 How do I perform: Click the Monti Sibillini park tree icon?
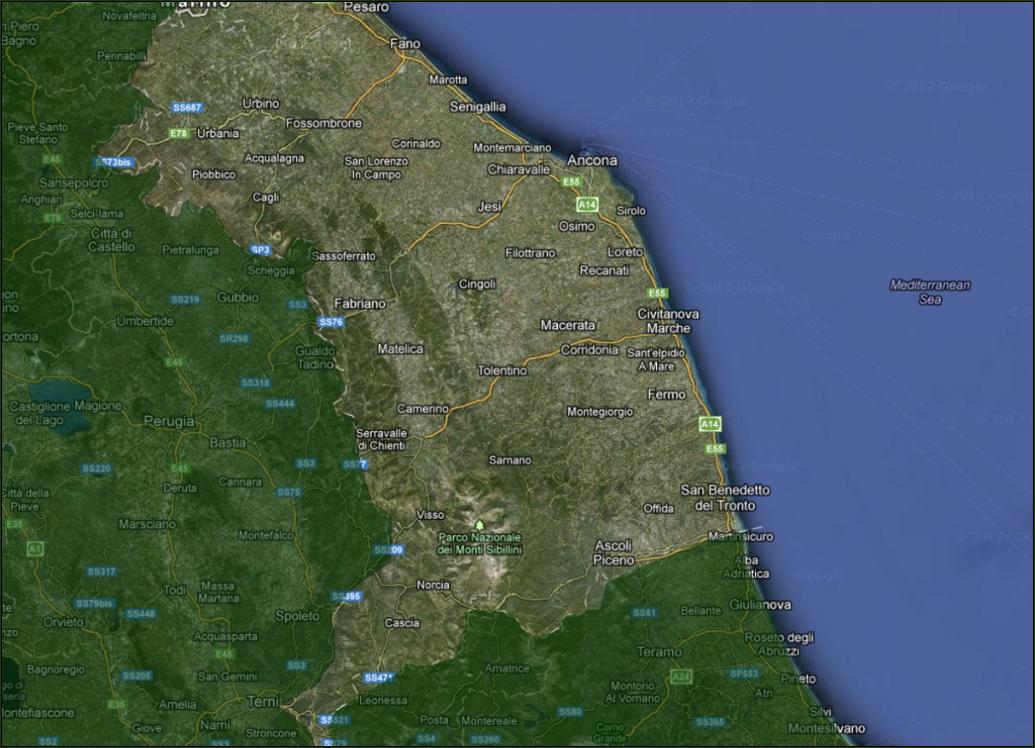[x=479, y=524]
